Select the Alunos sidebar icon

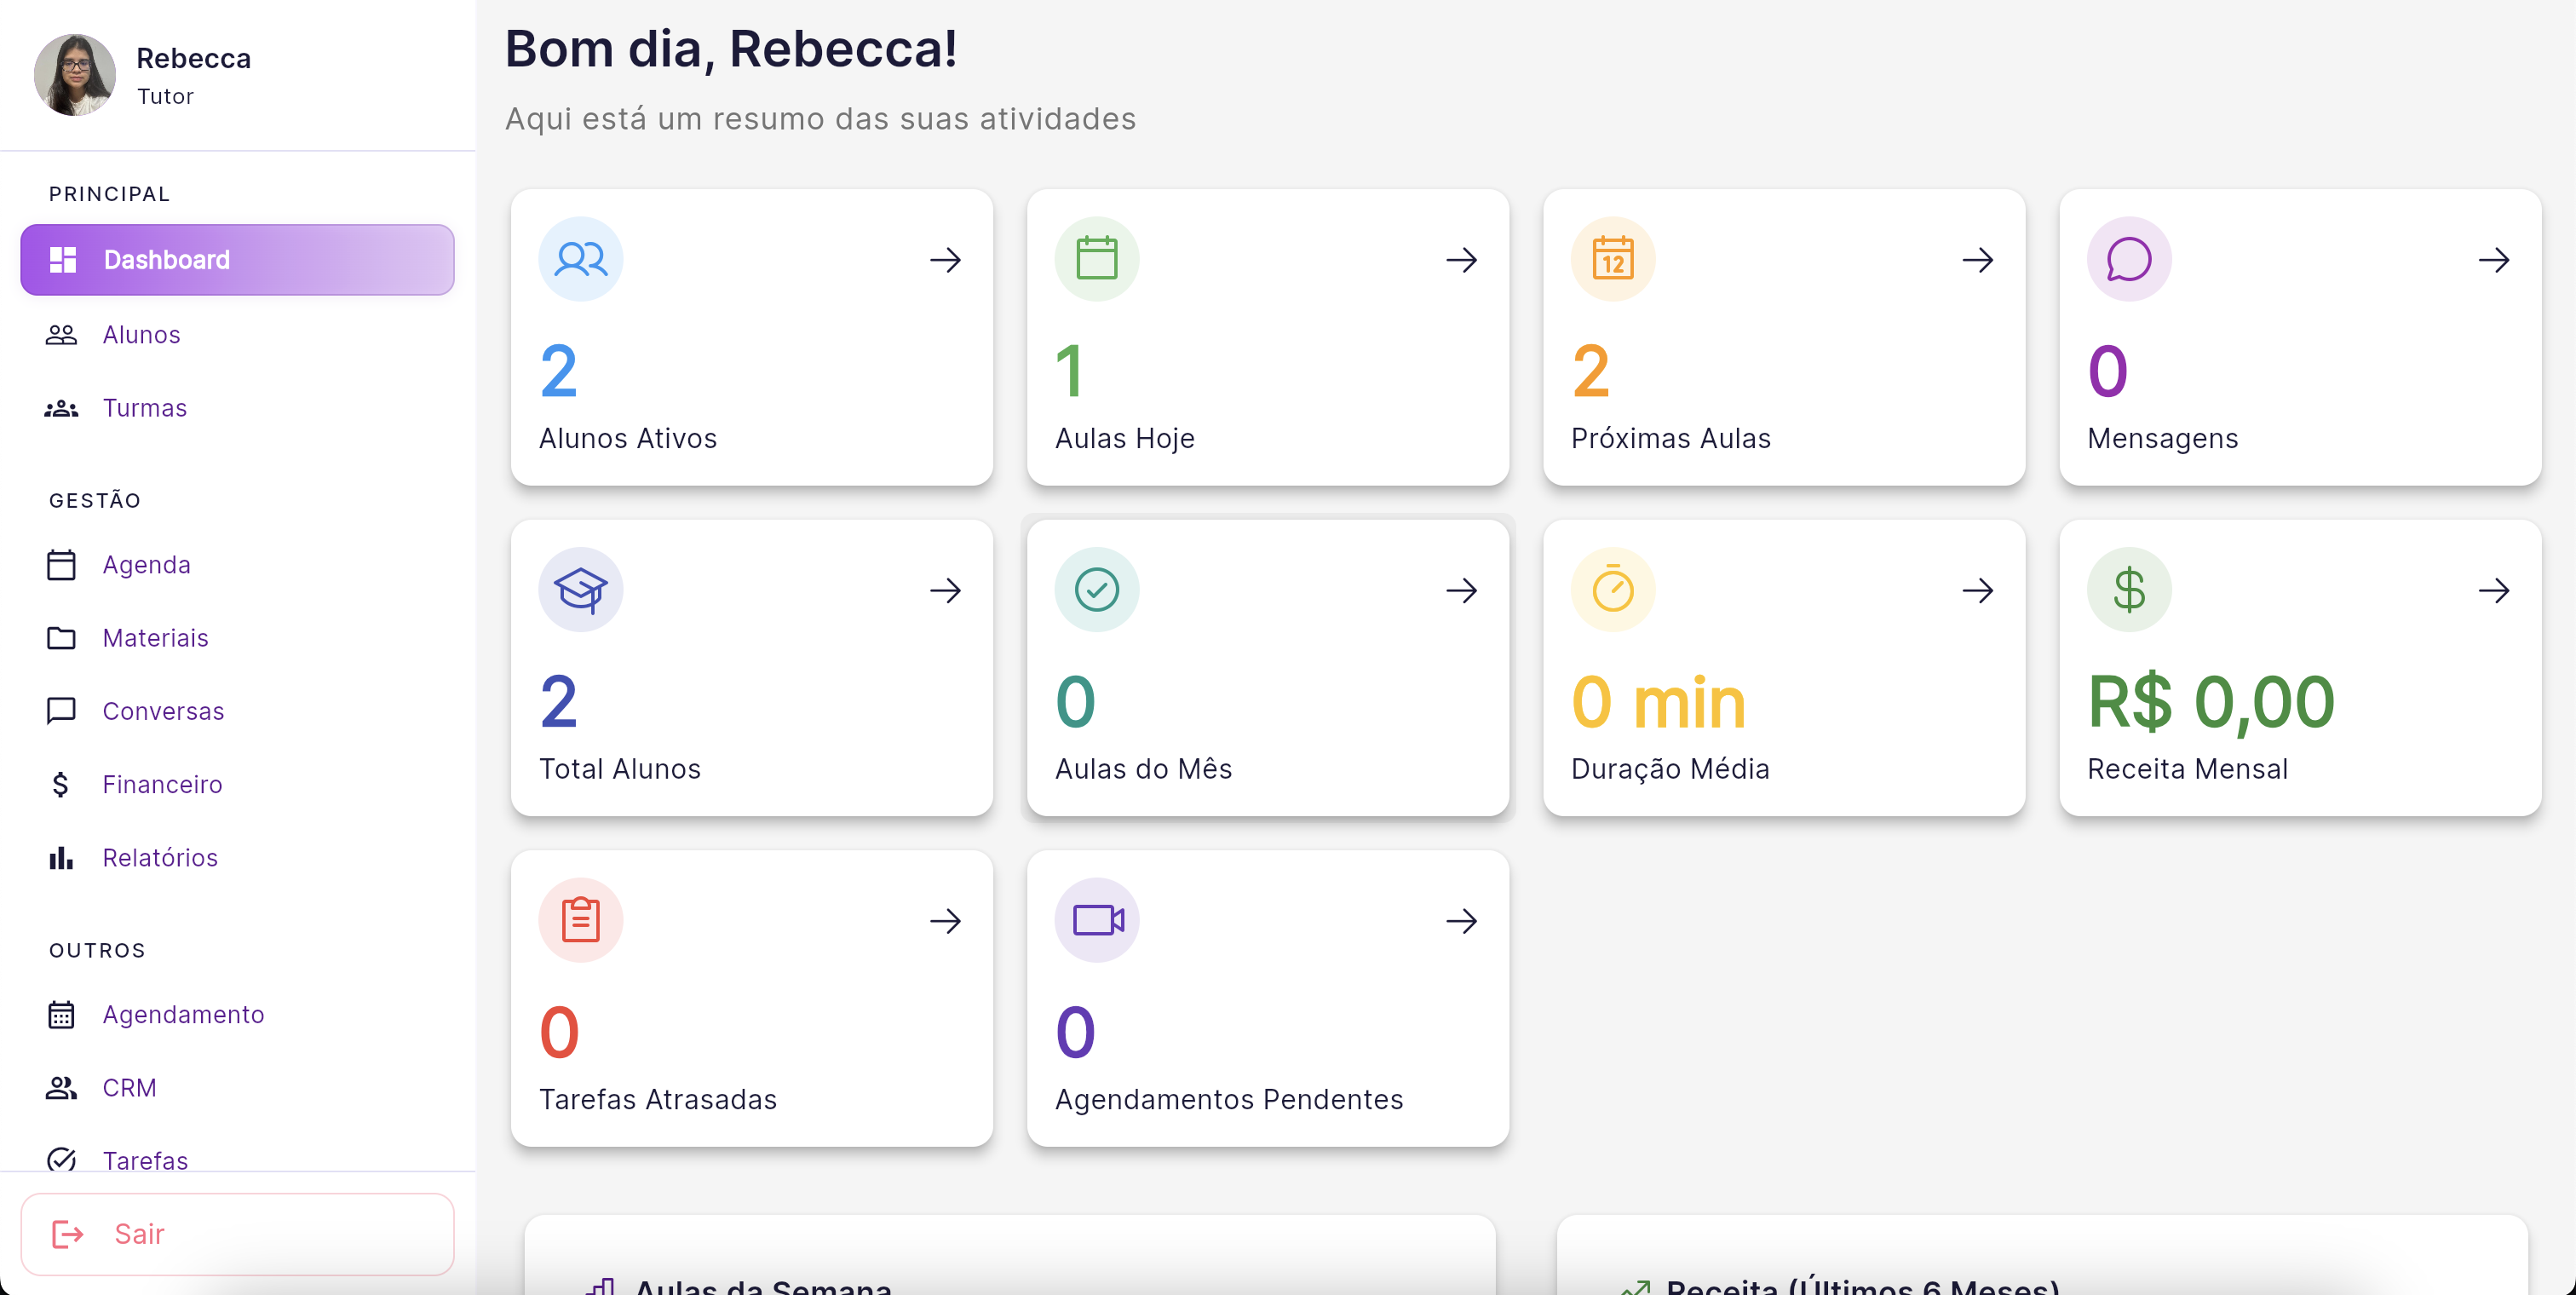(62, 334)
